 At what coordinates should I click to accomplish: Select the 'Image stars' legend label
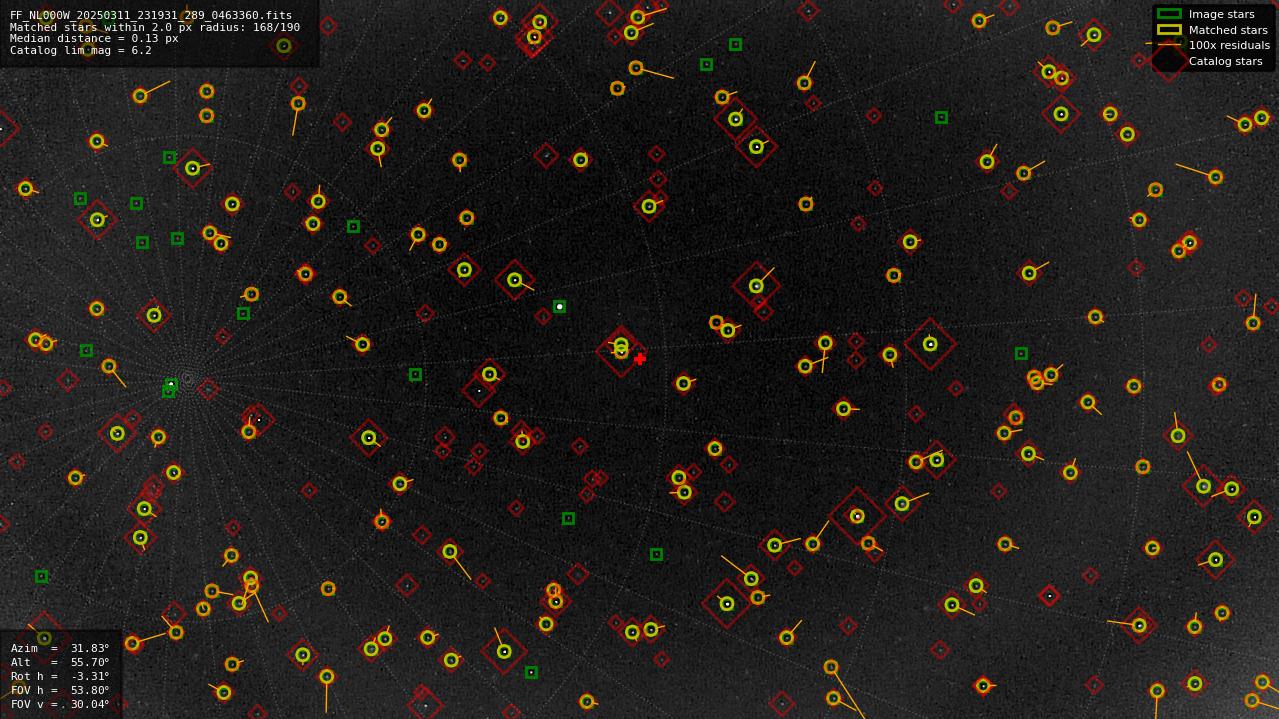(1221, 15)
